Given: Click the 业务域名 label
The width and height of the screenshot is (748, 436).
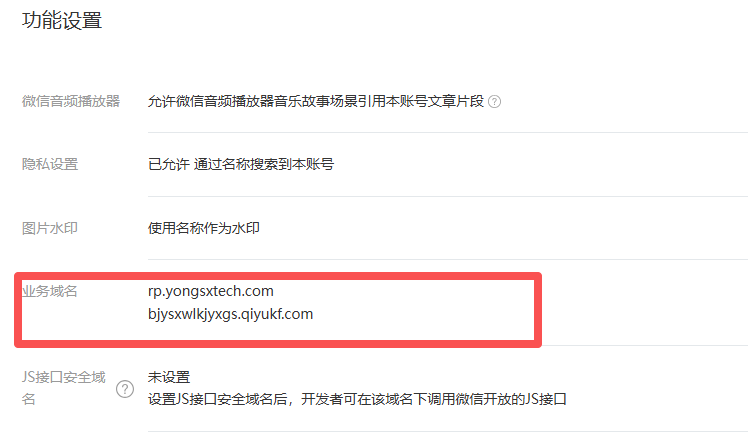Looking at the screenshot, I should click(x=50, y=291).
